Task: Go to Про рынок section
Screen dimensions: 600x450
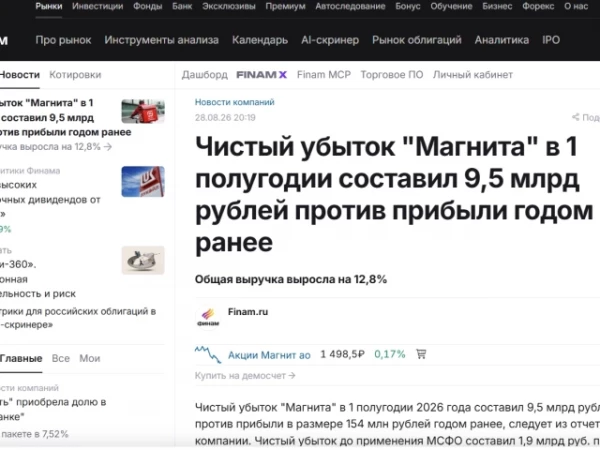Action: click(x=63, y=40)
